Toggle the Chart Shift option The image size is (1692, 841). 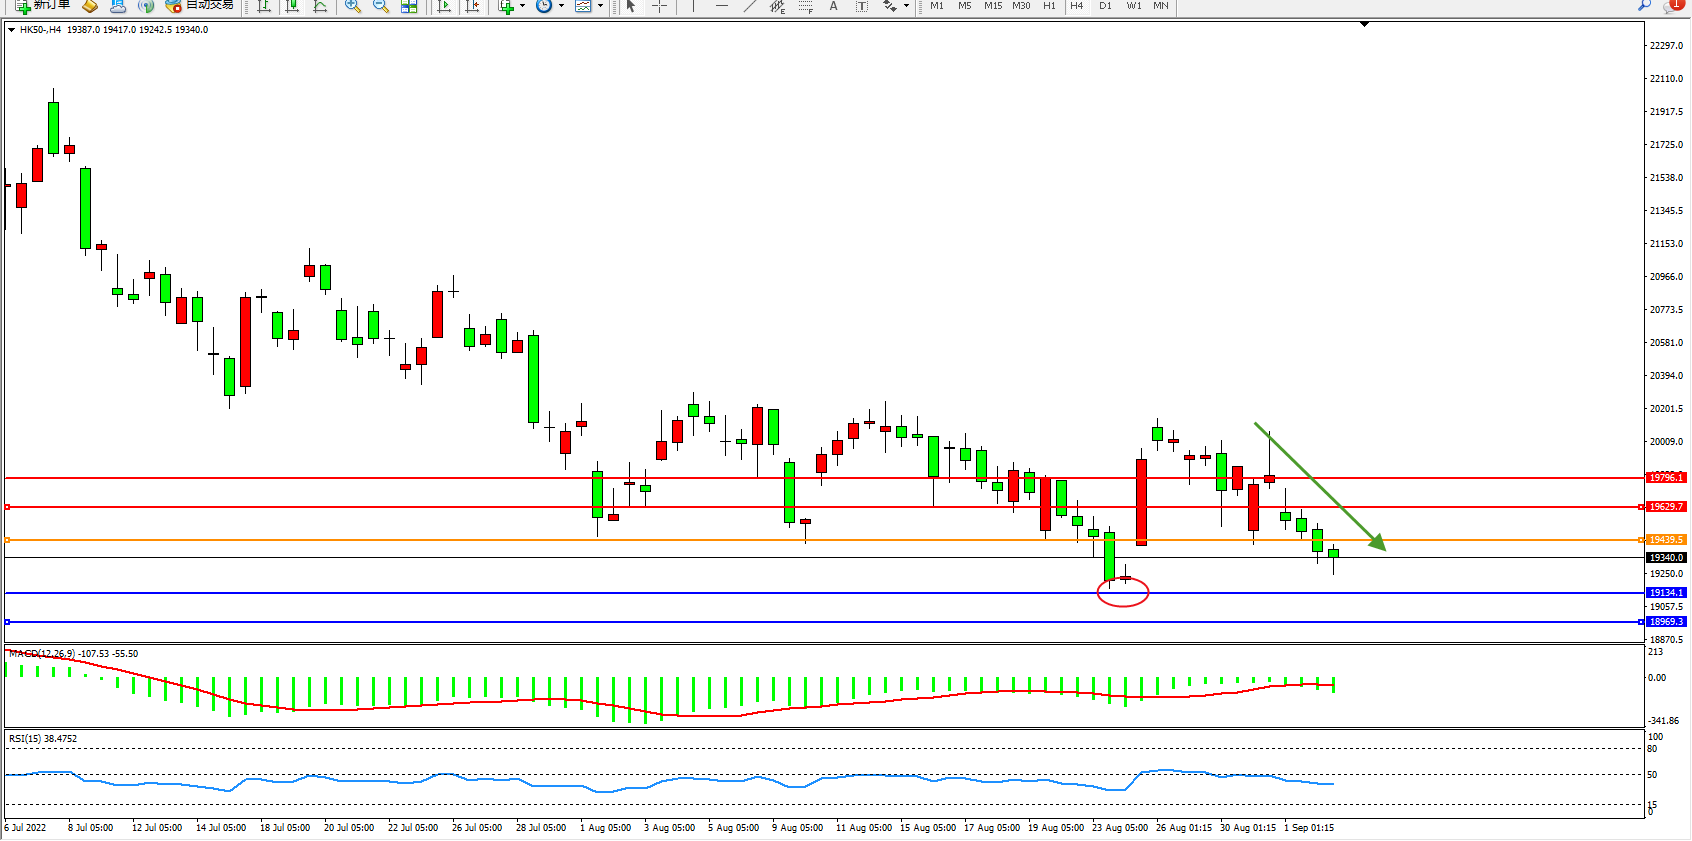(472, 6)
